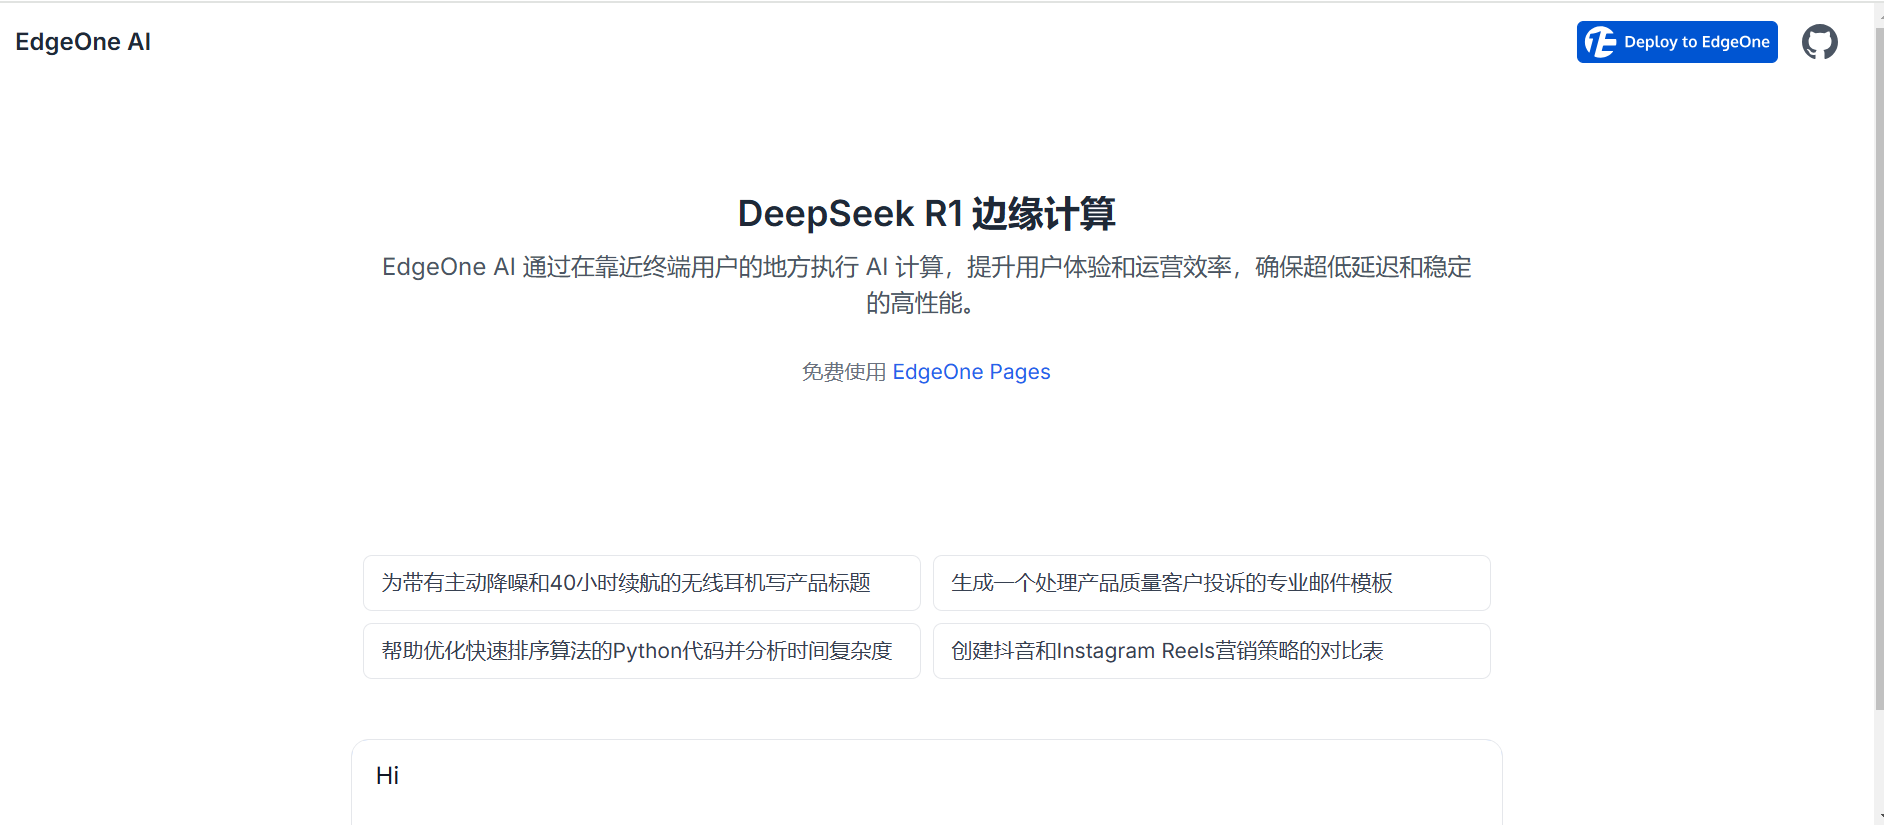Go to EdgeOne AI home logo
The height and width of the screenshot is (825, 1884).
point(83,42)
